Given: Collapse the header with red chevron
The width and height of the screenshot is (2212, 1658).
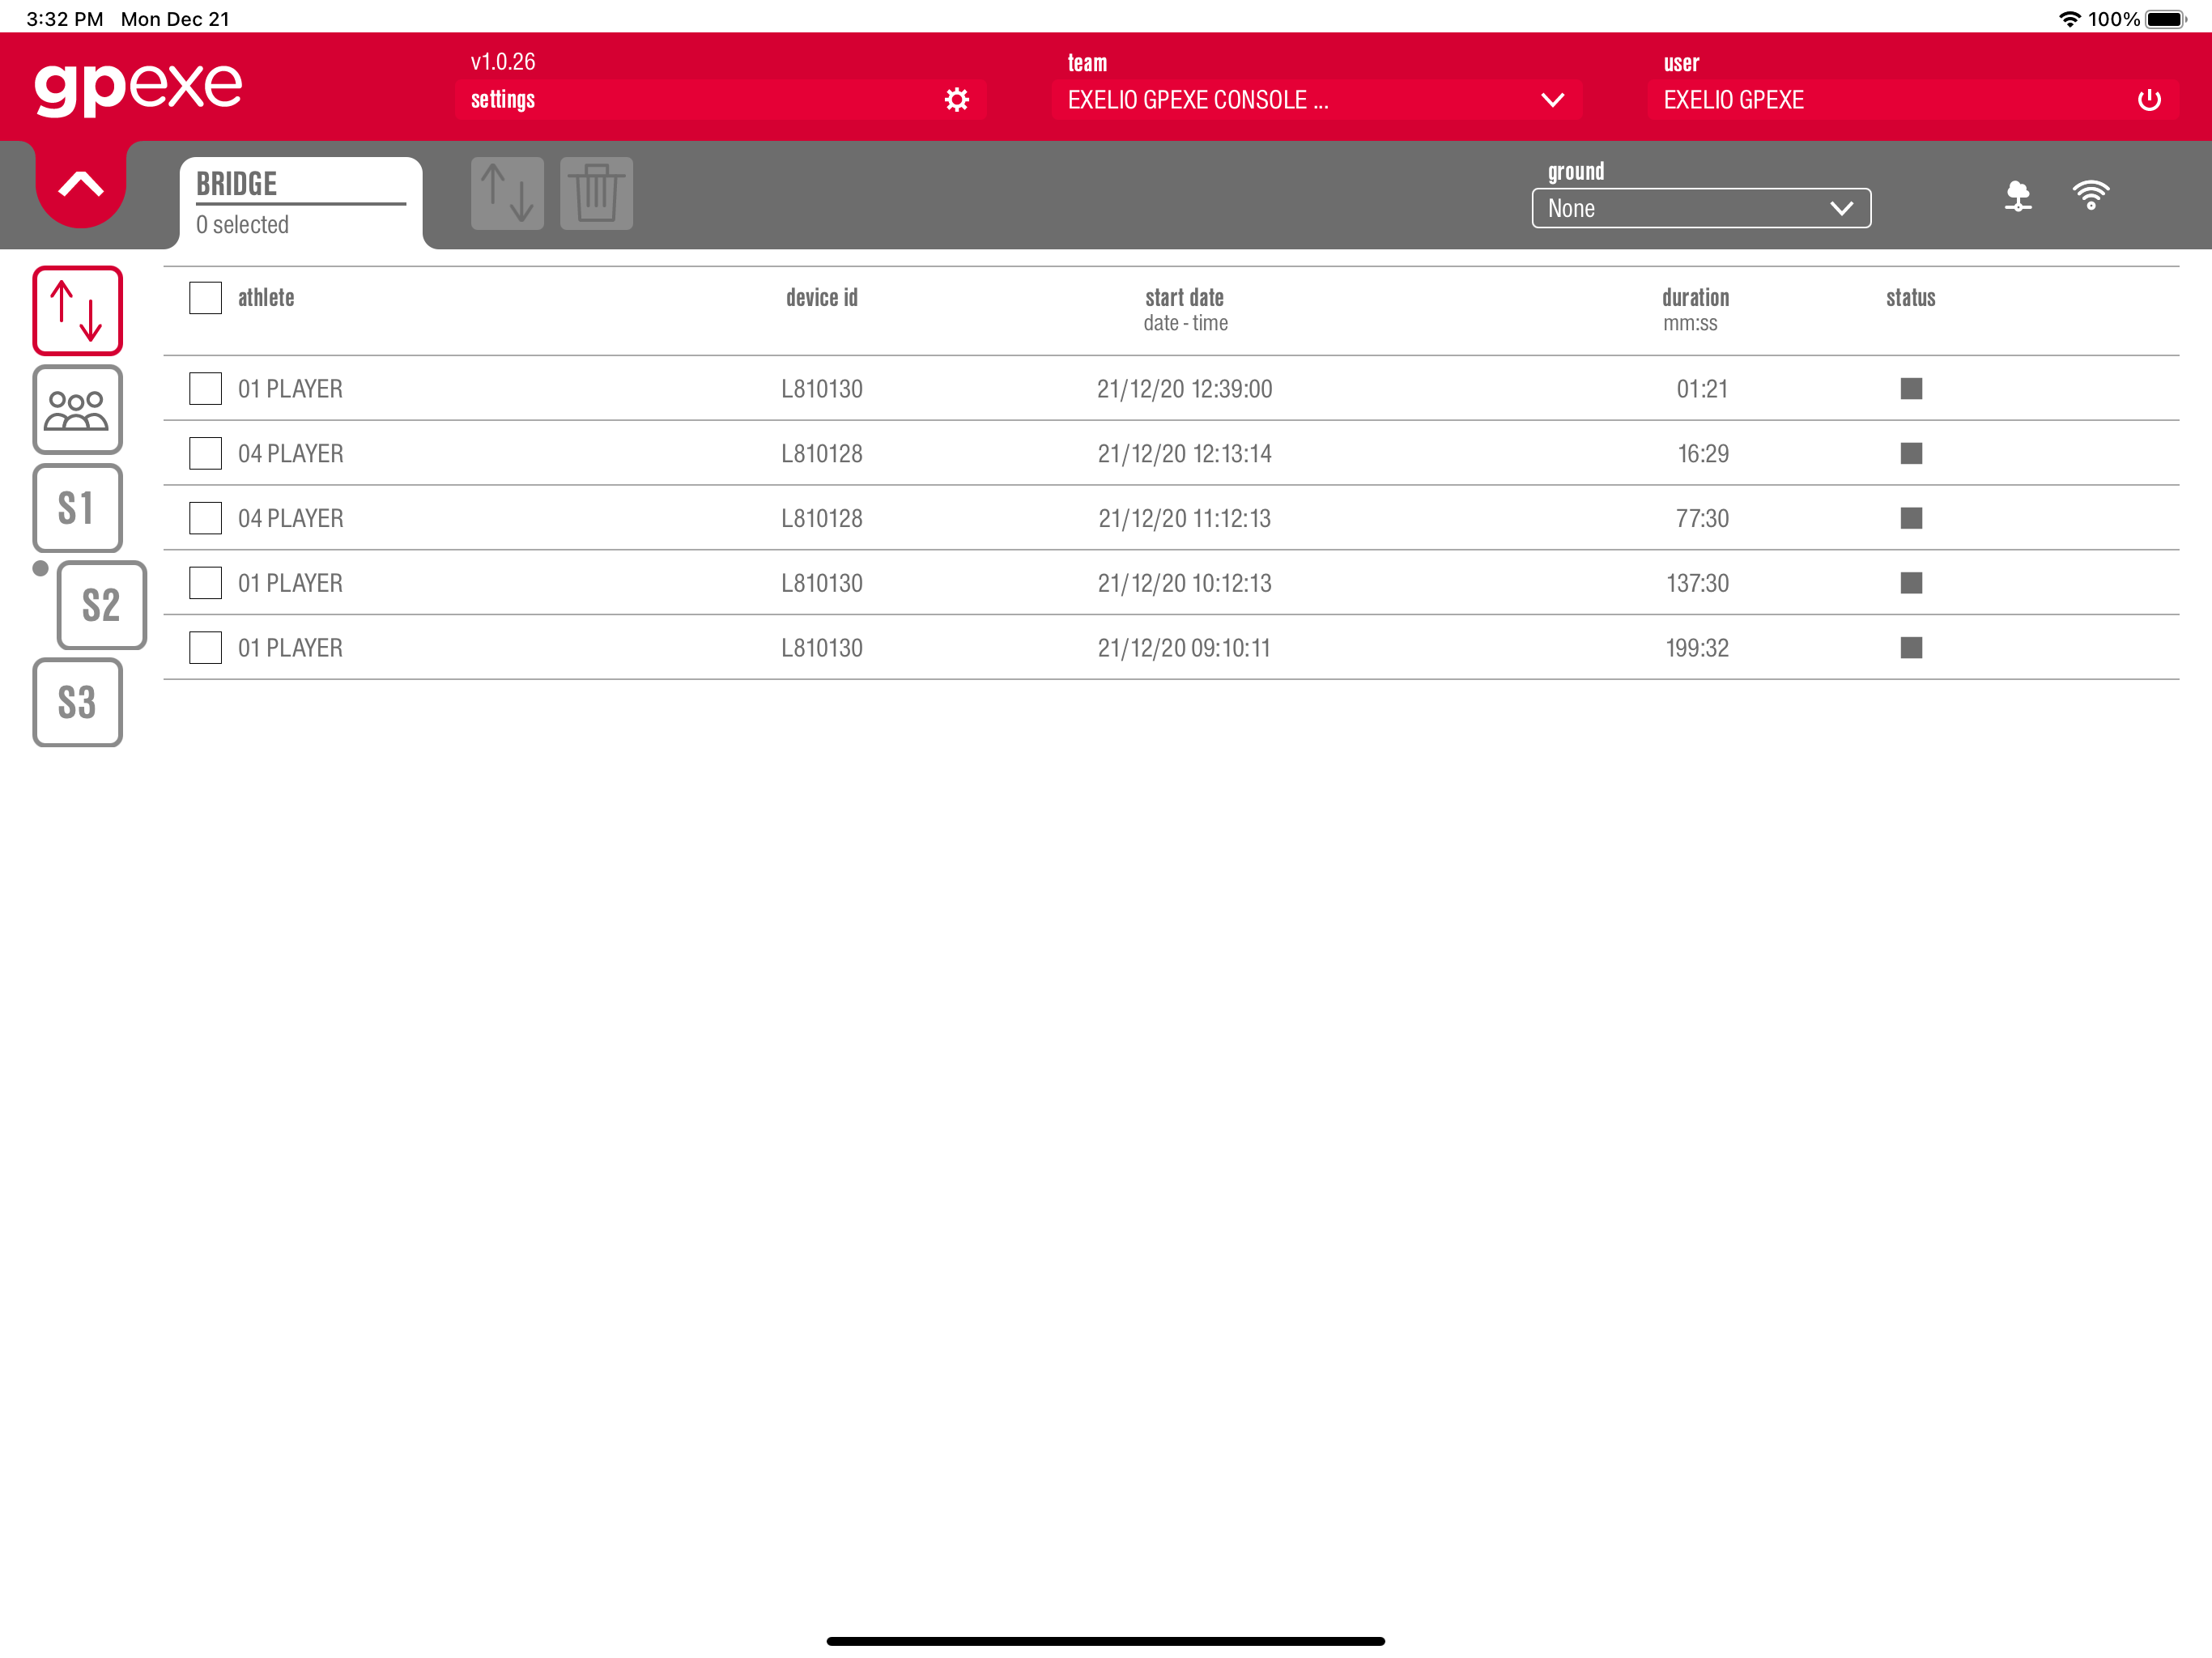Looking at the screenshot, I should click(x=81, y=185).
